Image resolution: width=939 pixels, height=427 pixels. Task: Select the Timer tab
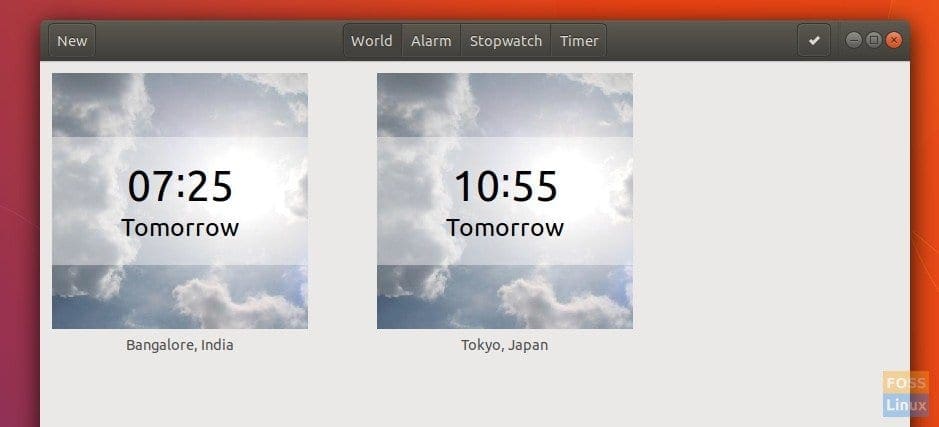pyautogui.click(x=579, y=41)
